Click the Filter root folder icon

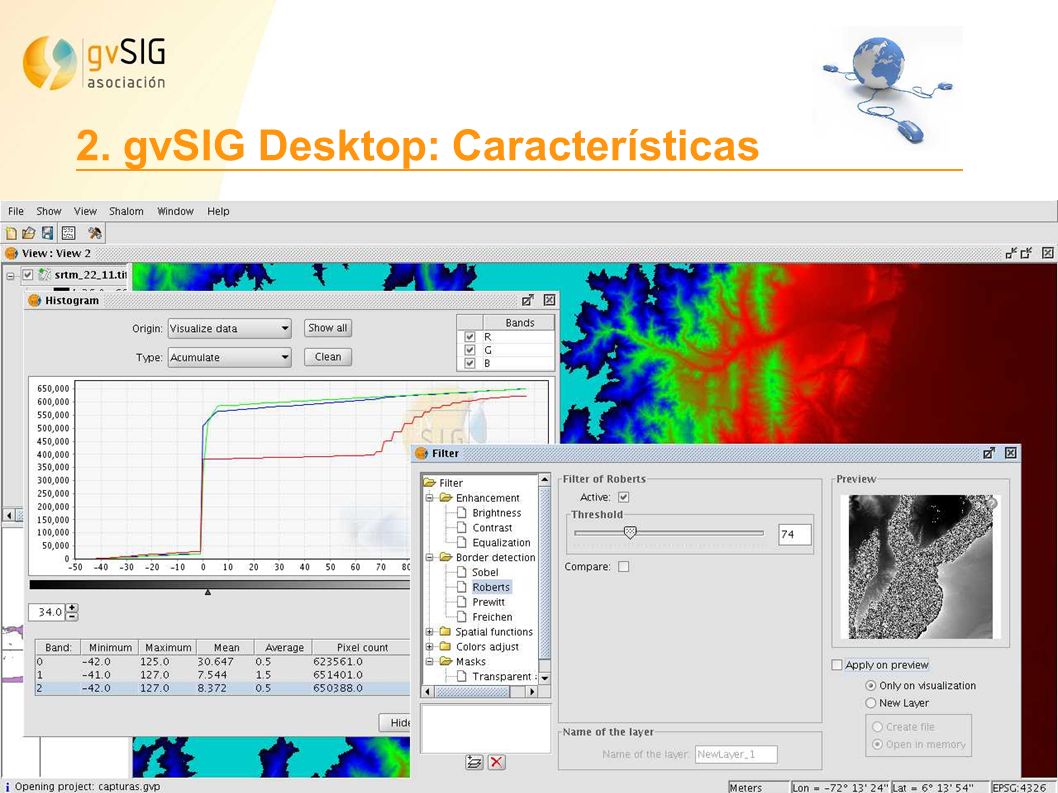430,483
